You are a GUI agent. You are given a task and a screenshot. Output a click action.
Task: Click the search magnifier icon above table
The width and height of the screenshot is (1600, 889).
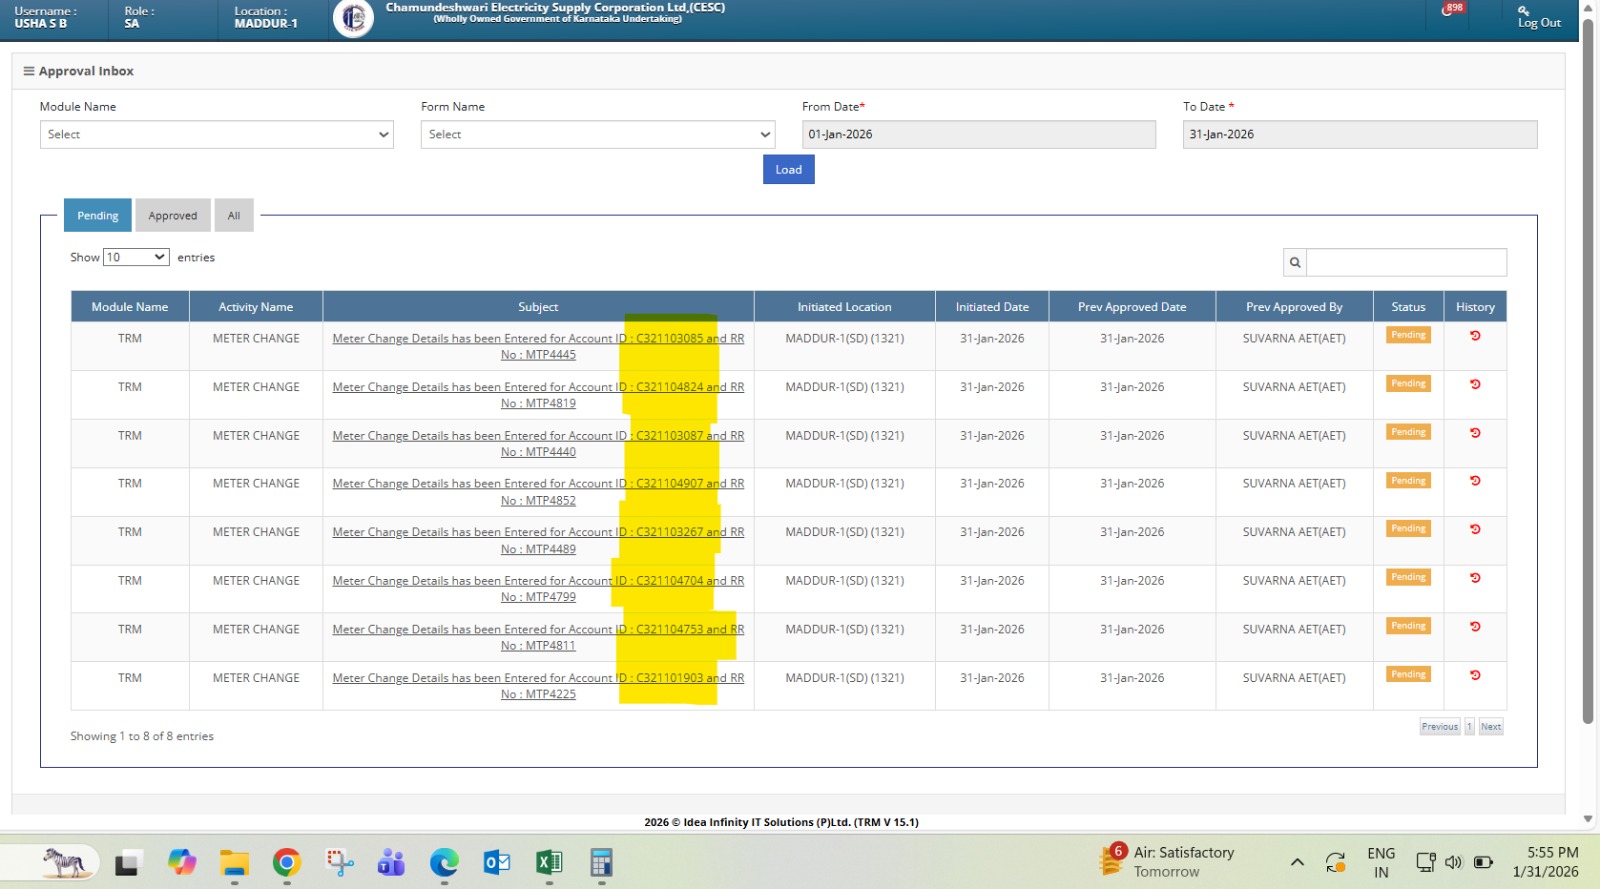(x=1295, y=262)
